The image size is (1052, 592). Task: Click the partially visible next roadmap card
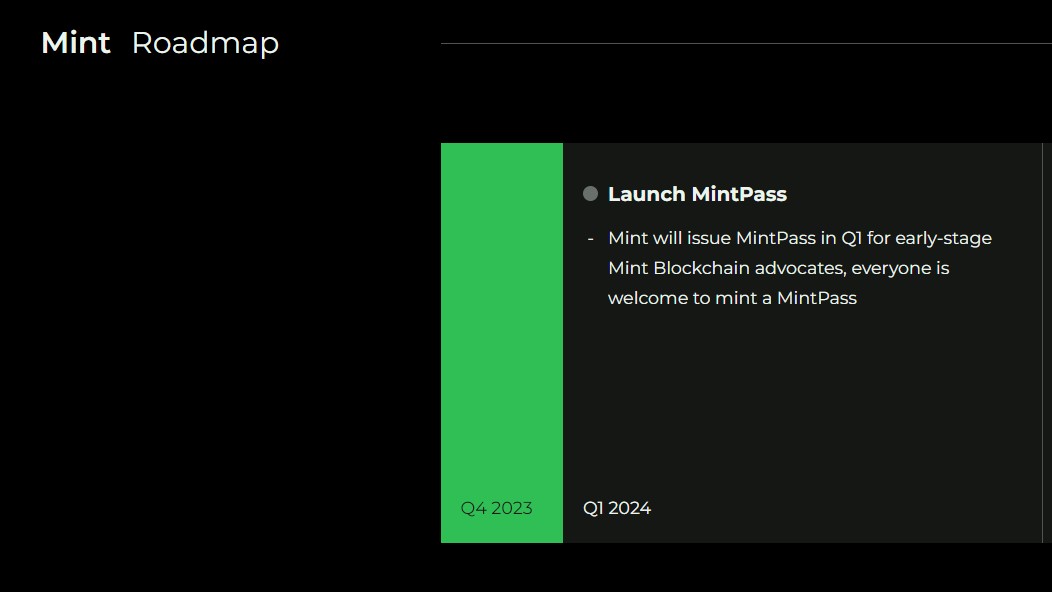[1048, 340]
